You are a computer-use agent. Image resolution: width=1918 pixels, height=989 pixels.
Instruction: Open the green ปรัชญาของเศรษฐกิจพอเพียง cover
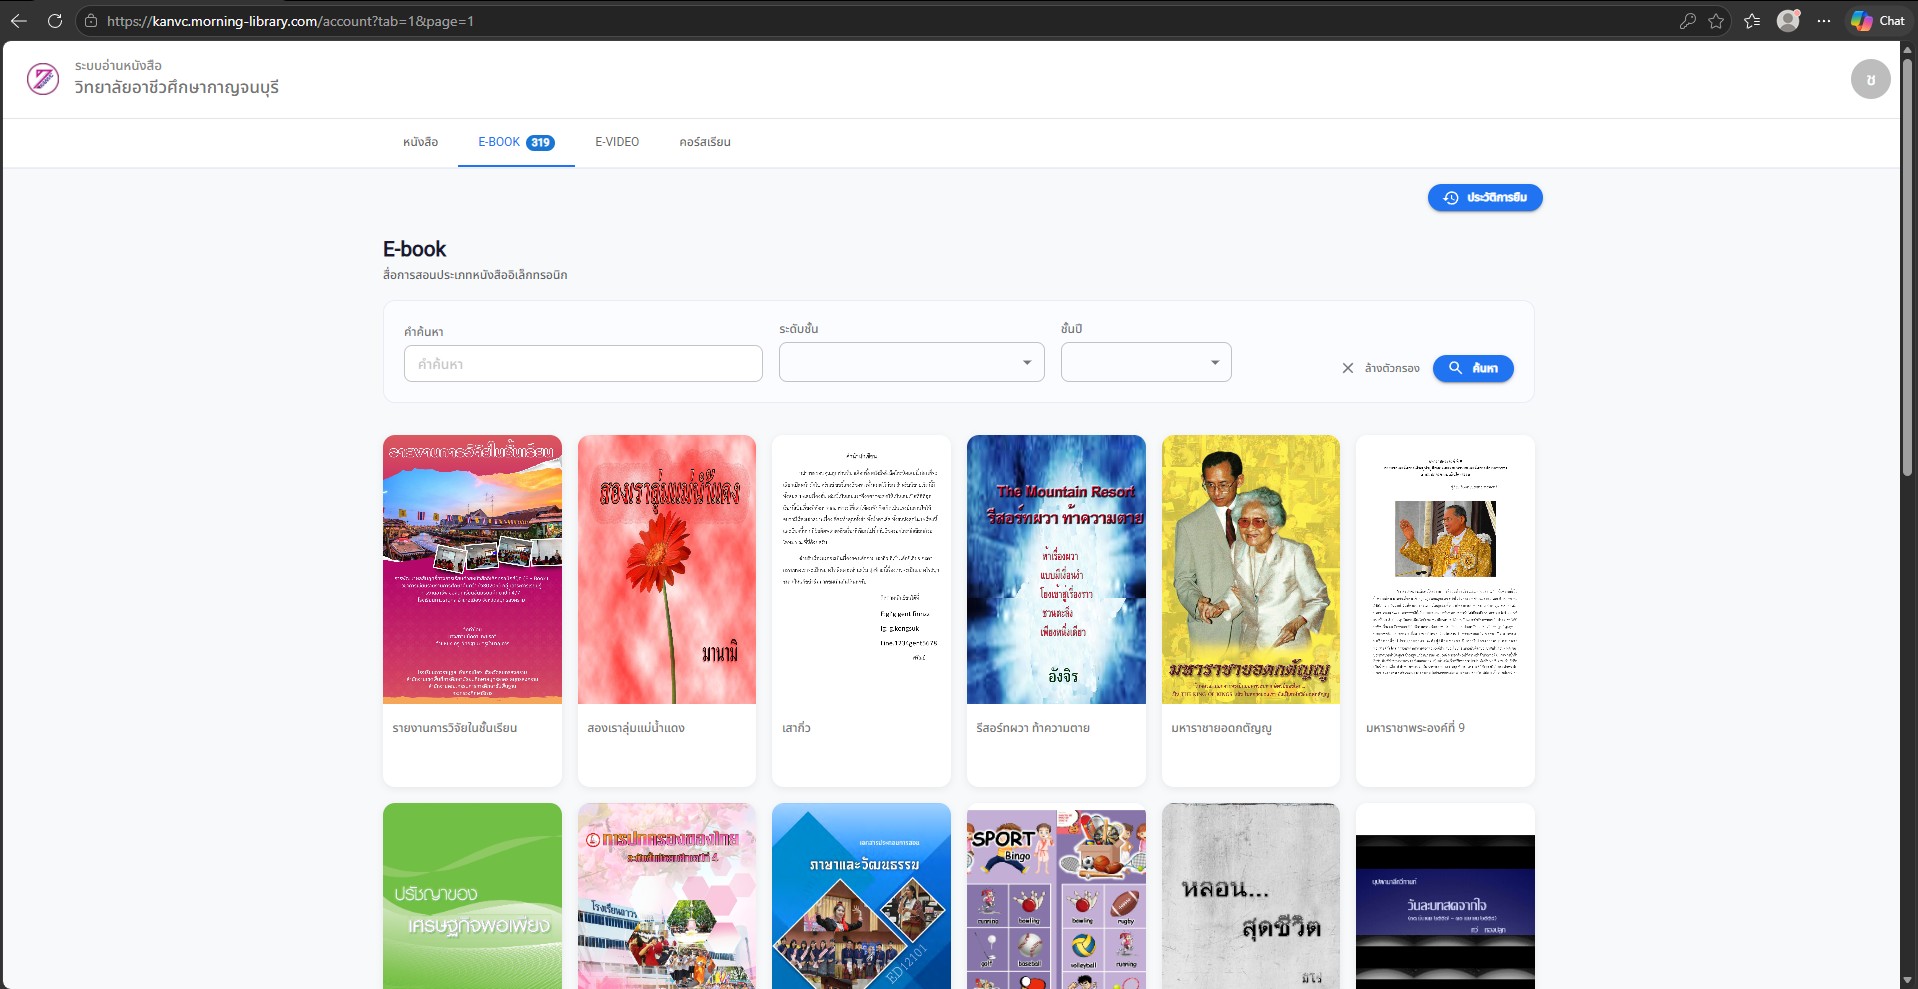click(472, 896)
